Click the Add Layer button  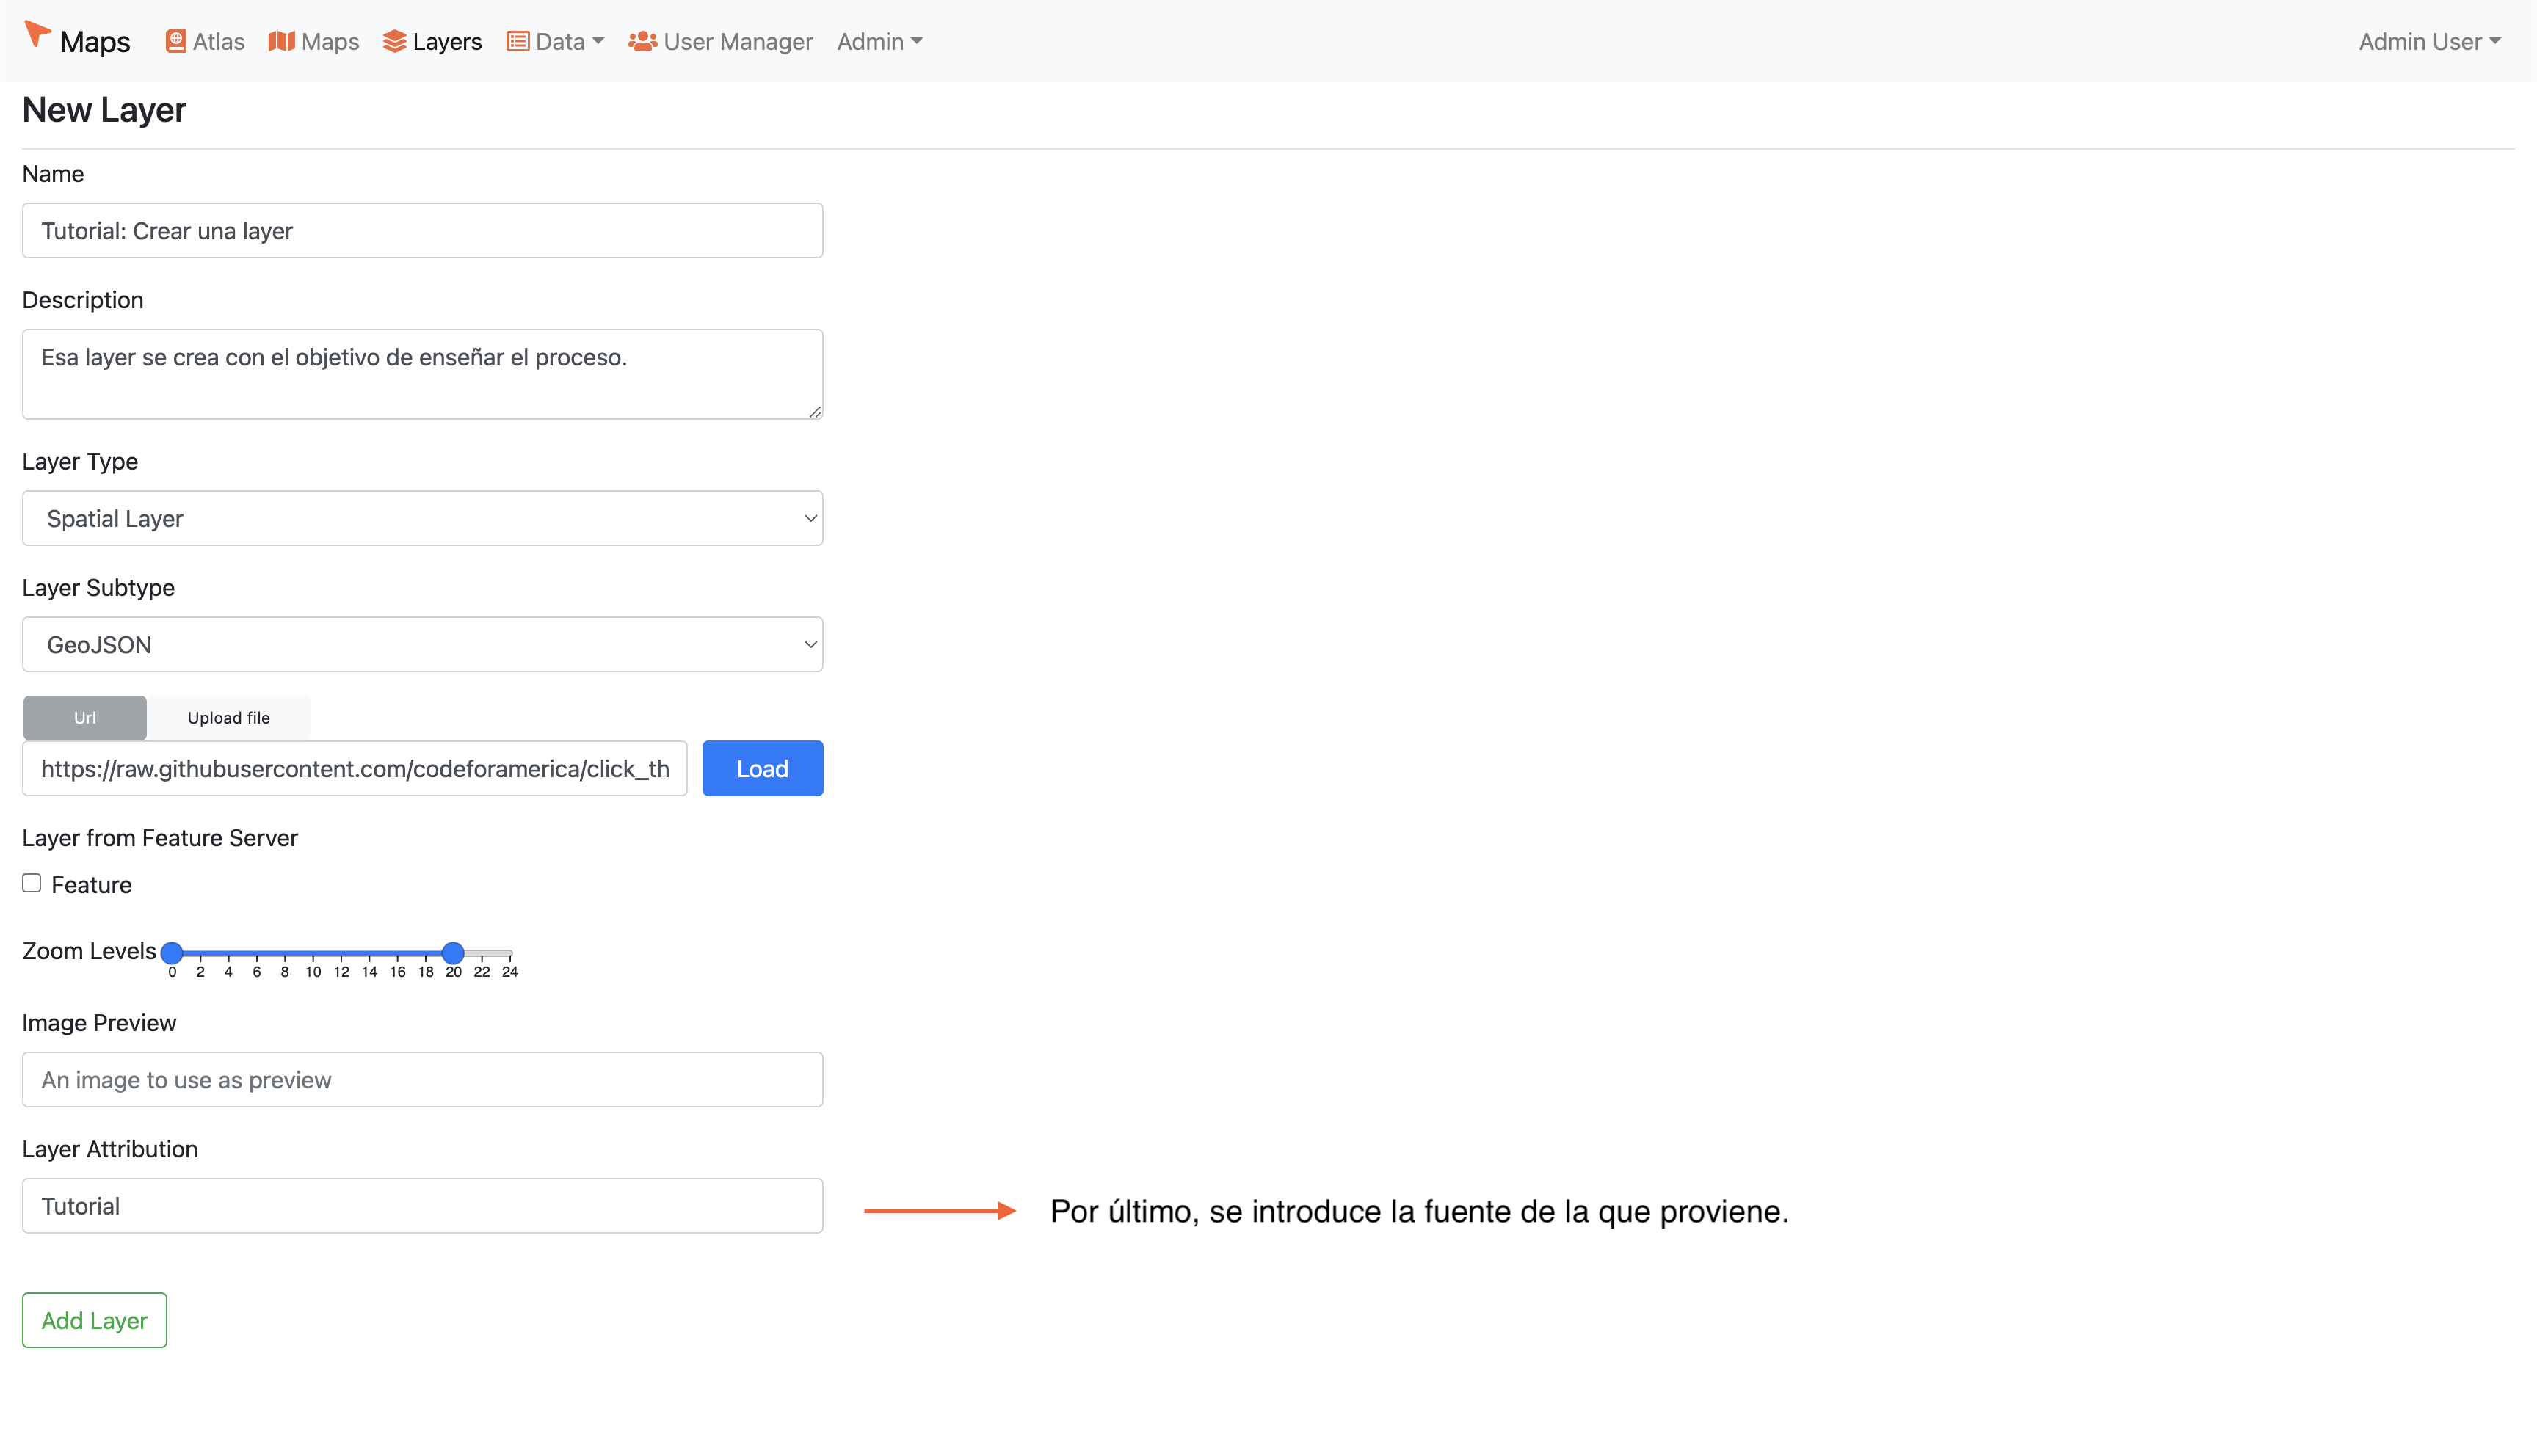(x=94, y=1320)
